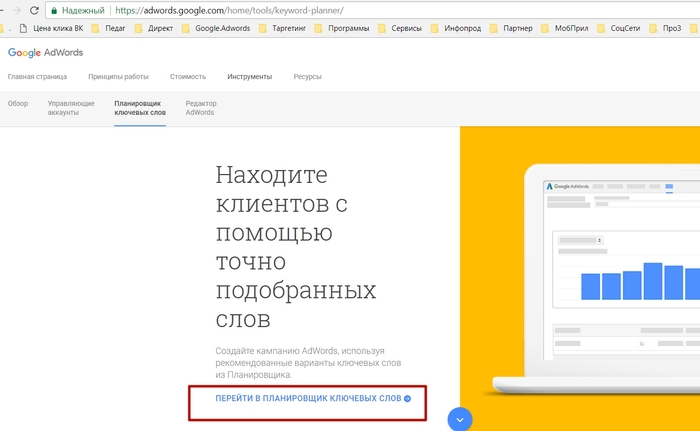
Task: Go to Главная страница menu item
Action: coord(38,77)
